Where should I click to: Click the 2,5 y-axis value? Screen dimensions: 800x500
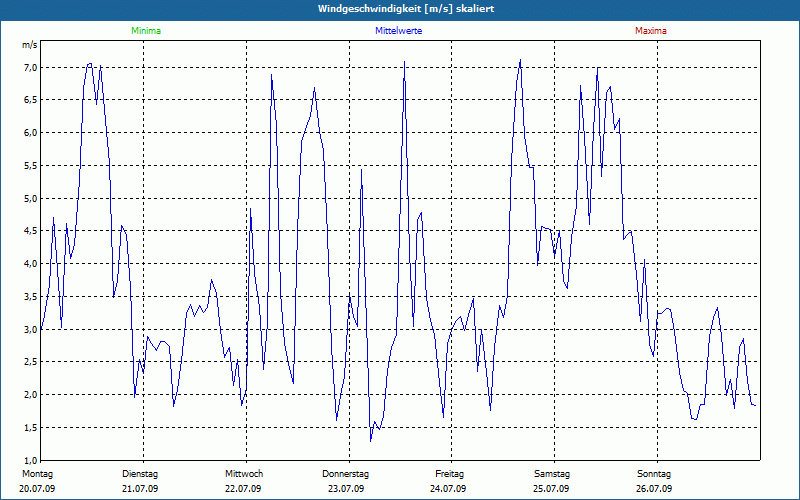[x=30, y=362]
